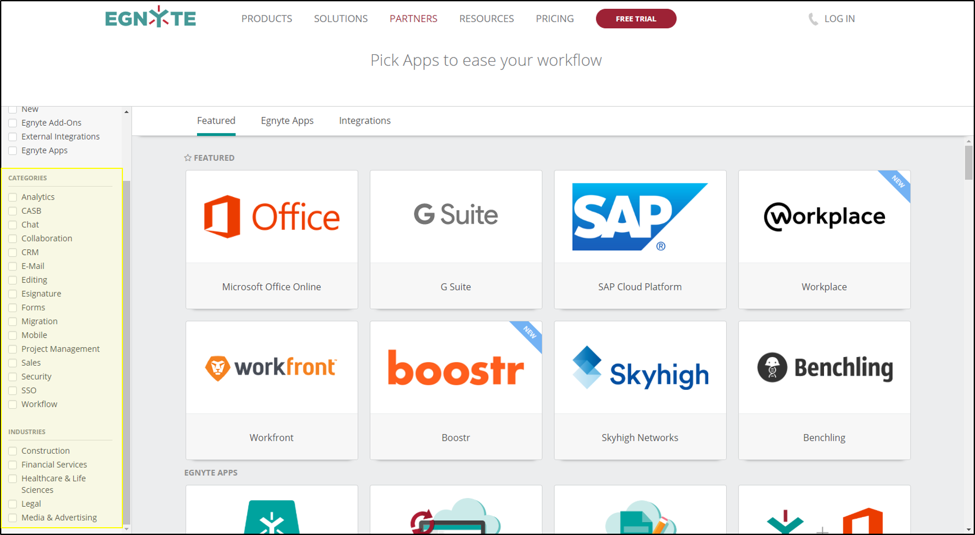Viewport: 975px width, 535px height.
Task: Click the main page vertical scrollbar thumb
Action: click(x=968, y=162)
